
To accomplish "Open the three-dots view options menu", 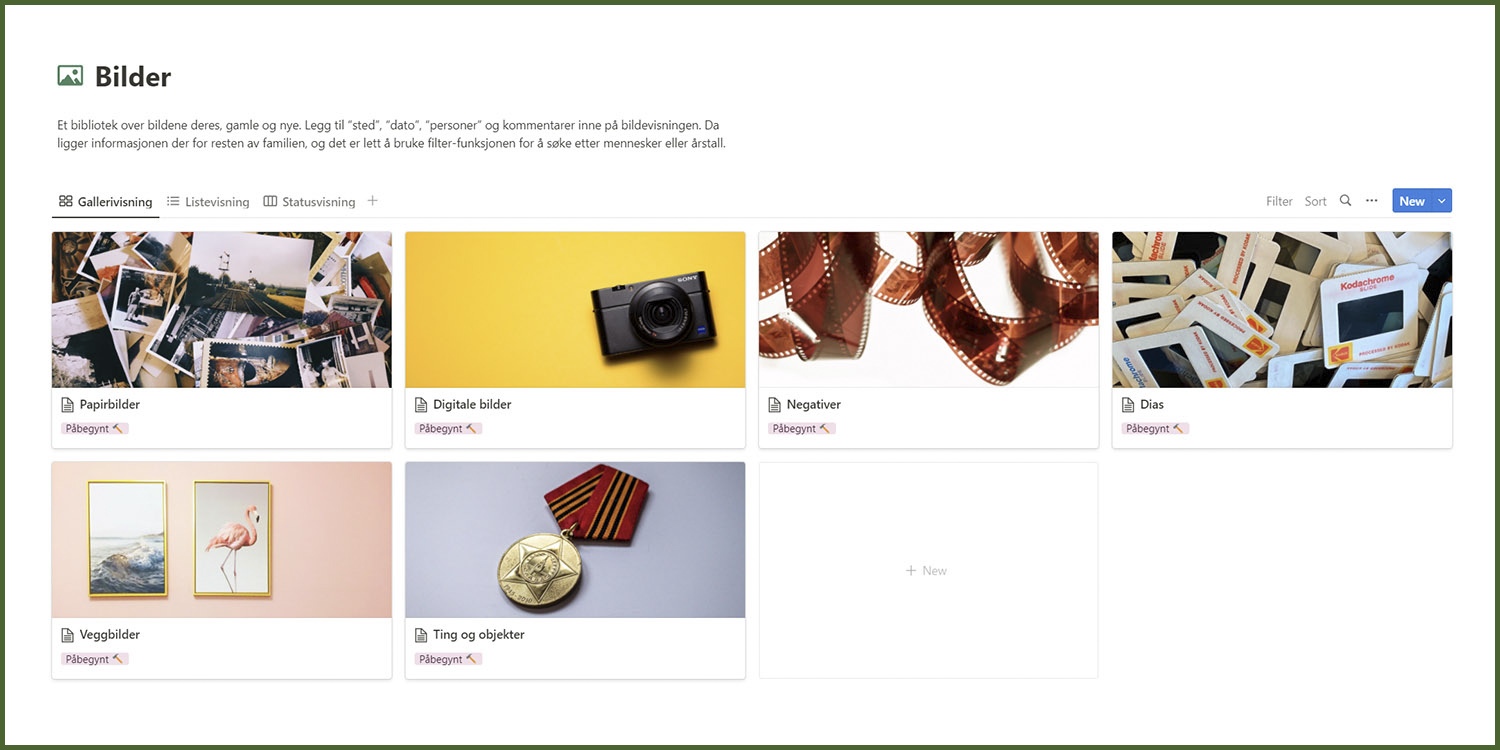I will [x=1372, y=201].
